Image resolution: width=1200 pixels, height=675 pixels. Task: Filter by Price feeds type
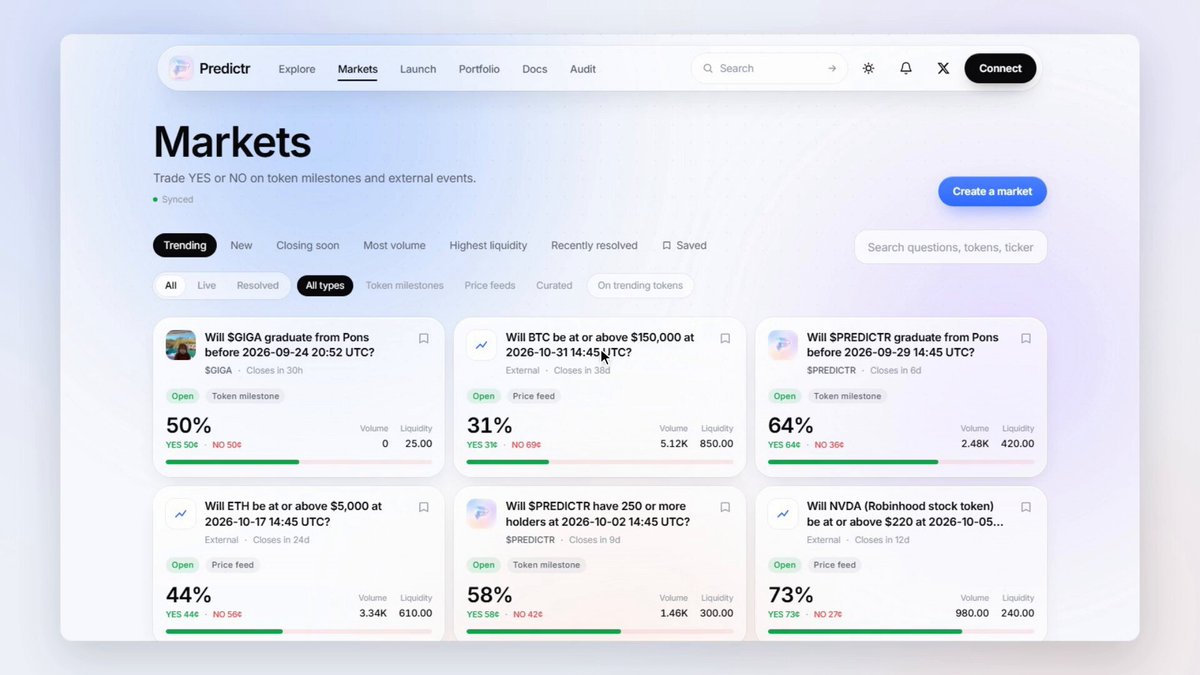pyautogui.click(x=490, y=285)
